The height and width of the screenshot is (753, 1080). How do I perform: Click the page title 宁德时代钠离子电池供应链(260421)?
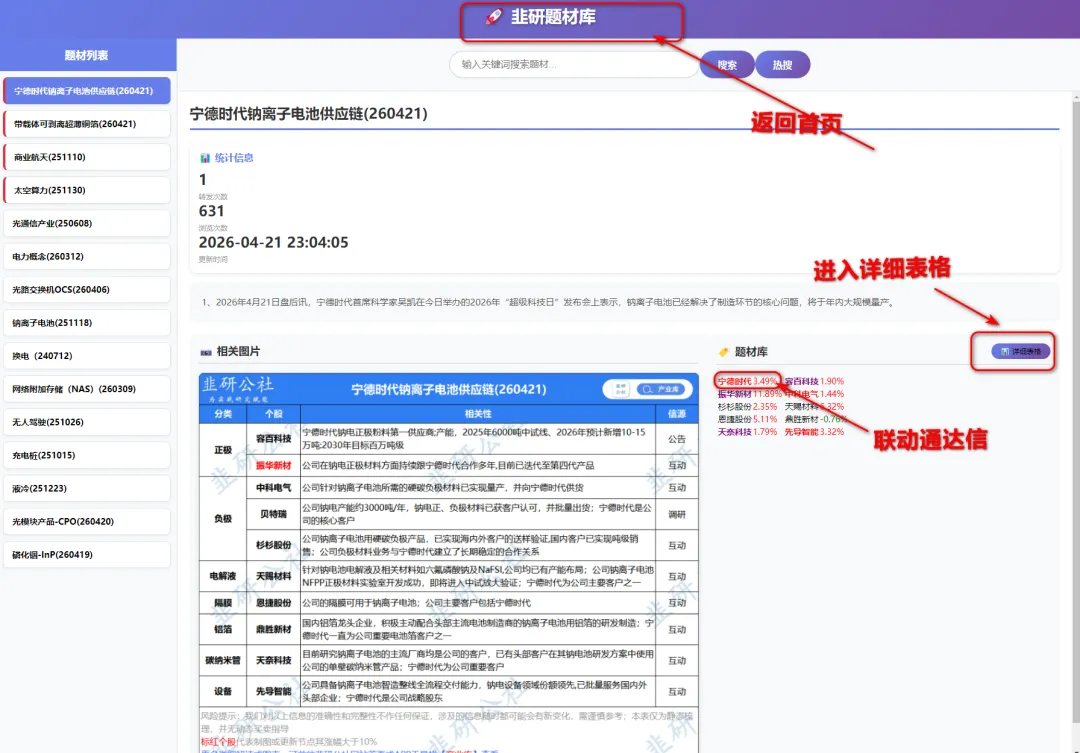[x=309, y=114]
